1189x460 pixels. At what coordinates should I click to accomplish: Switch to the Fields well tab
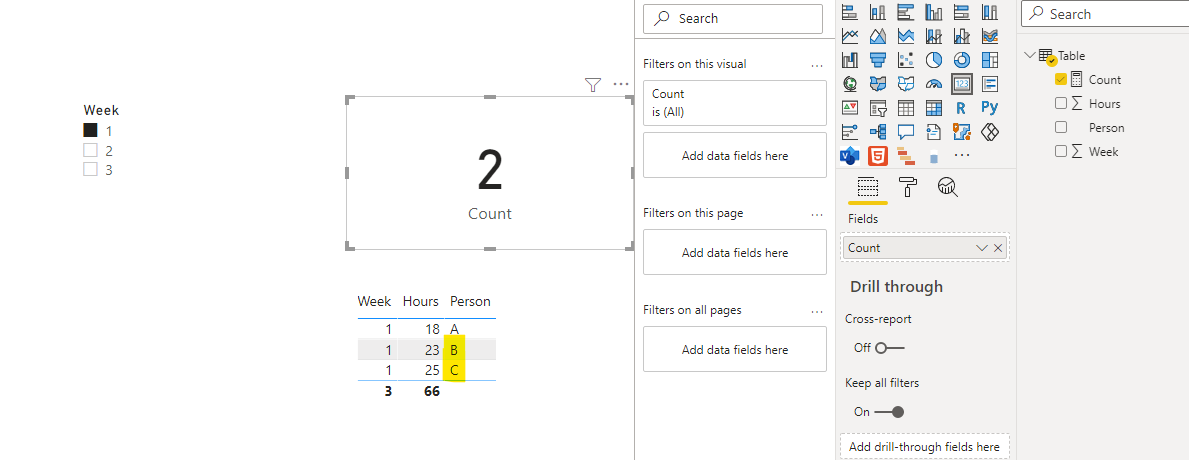point(867,186)
